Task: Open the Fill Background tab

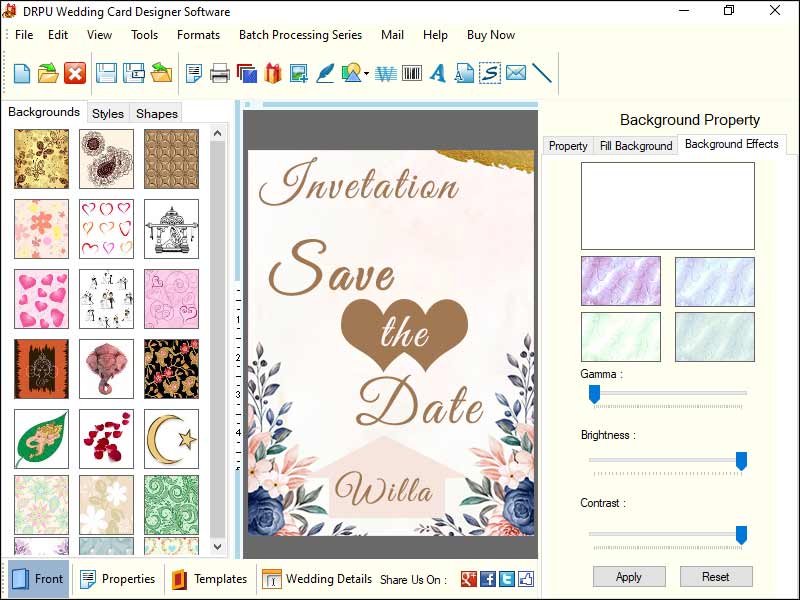Action: coord(636,146)
